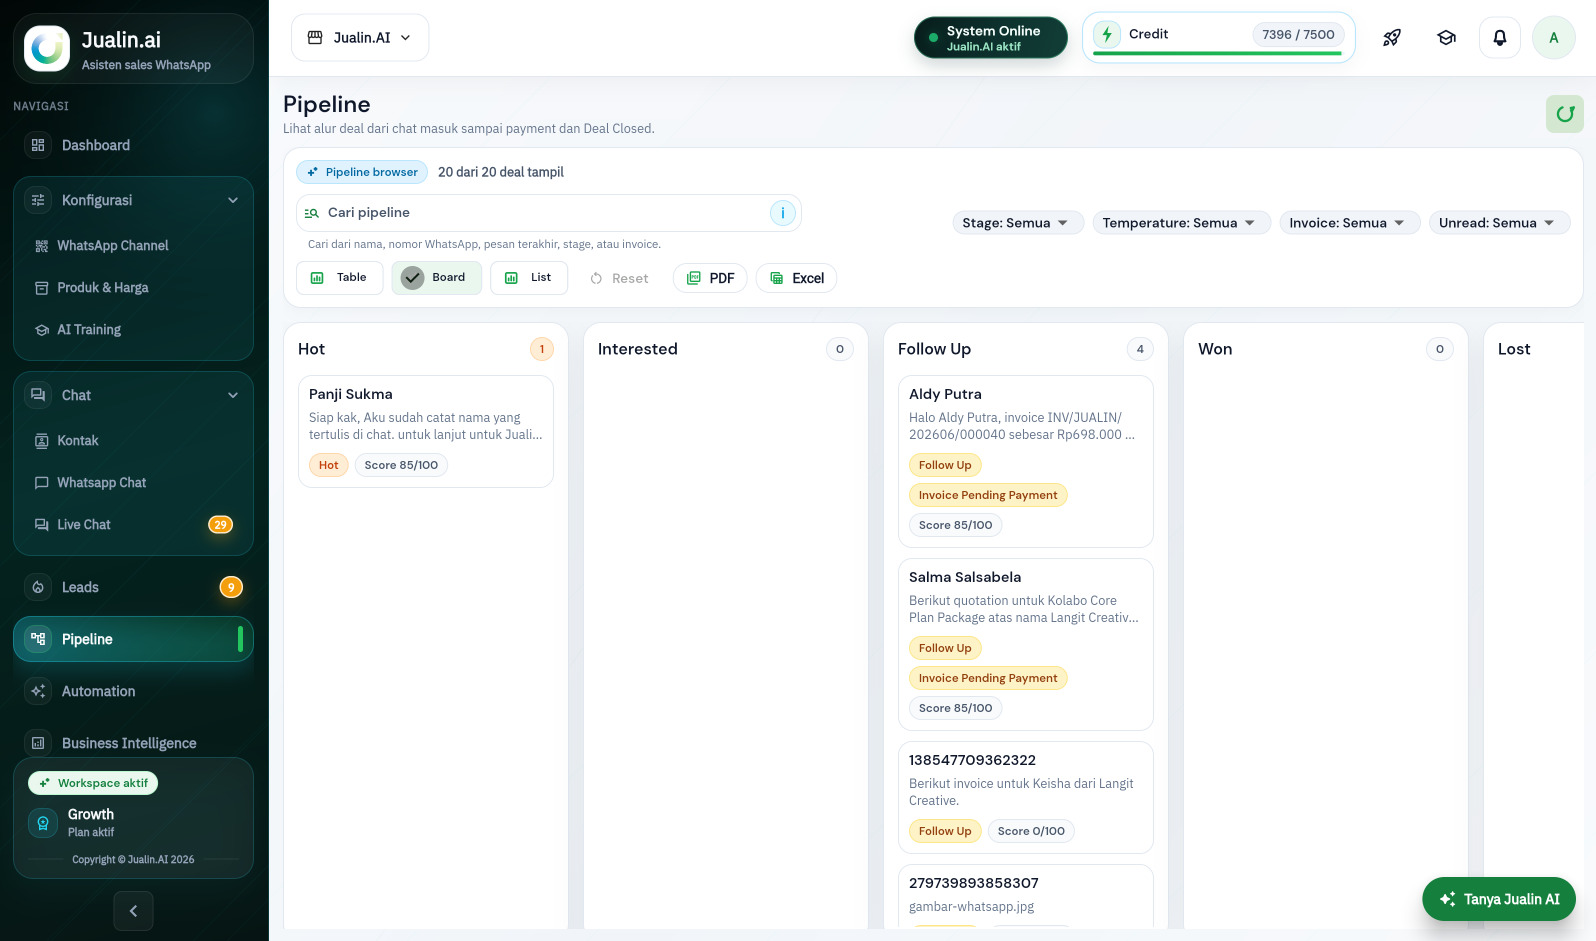Collapse the Konfigurasi section
This screenshot has height=941, width=1596.
(x=233, y=200)
